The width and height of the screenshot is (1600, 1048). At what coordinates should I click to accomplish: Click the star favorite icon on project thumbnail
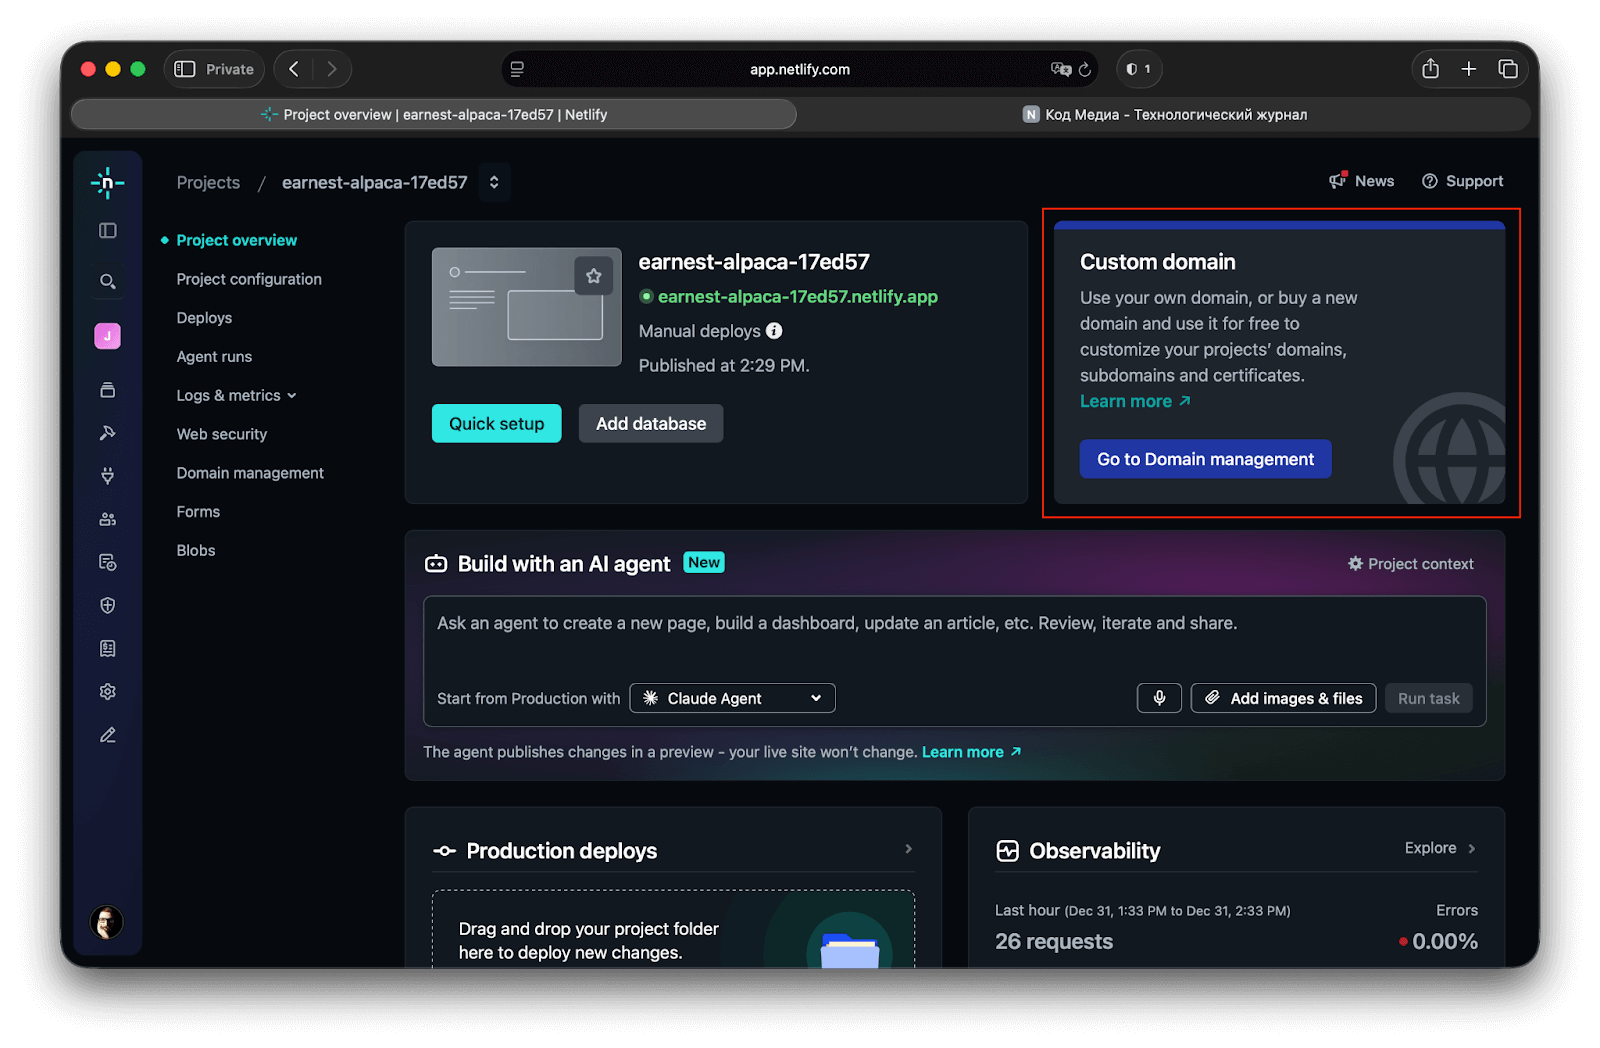pos(593,276)
